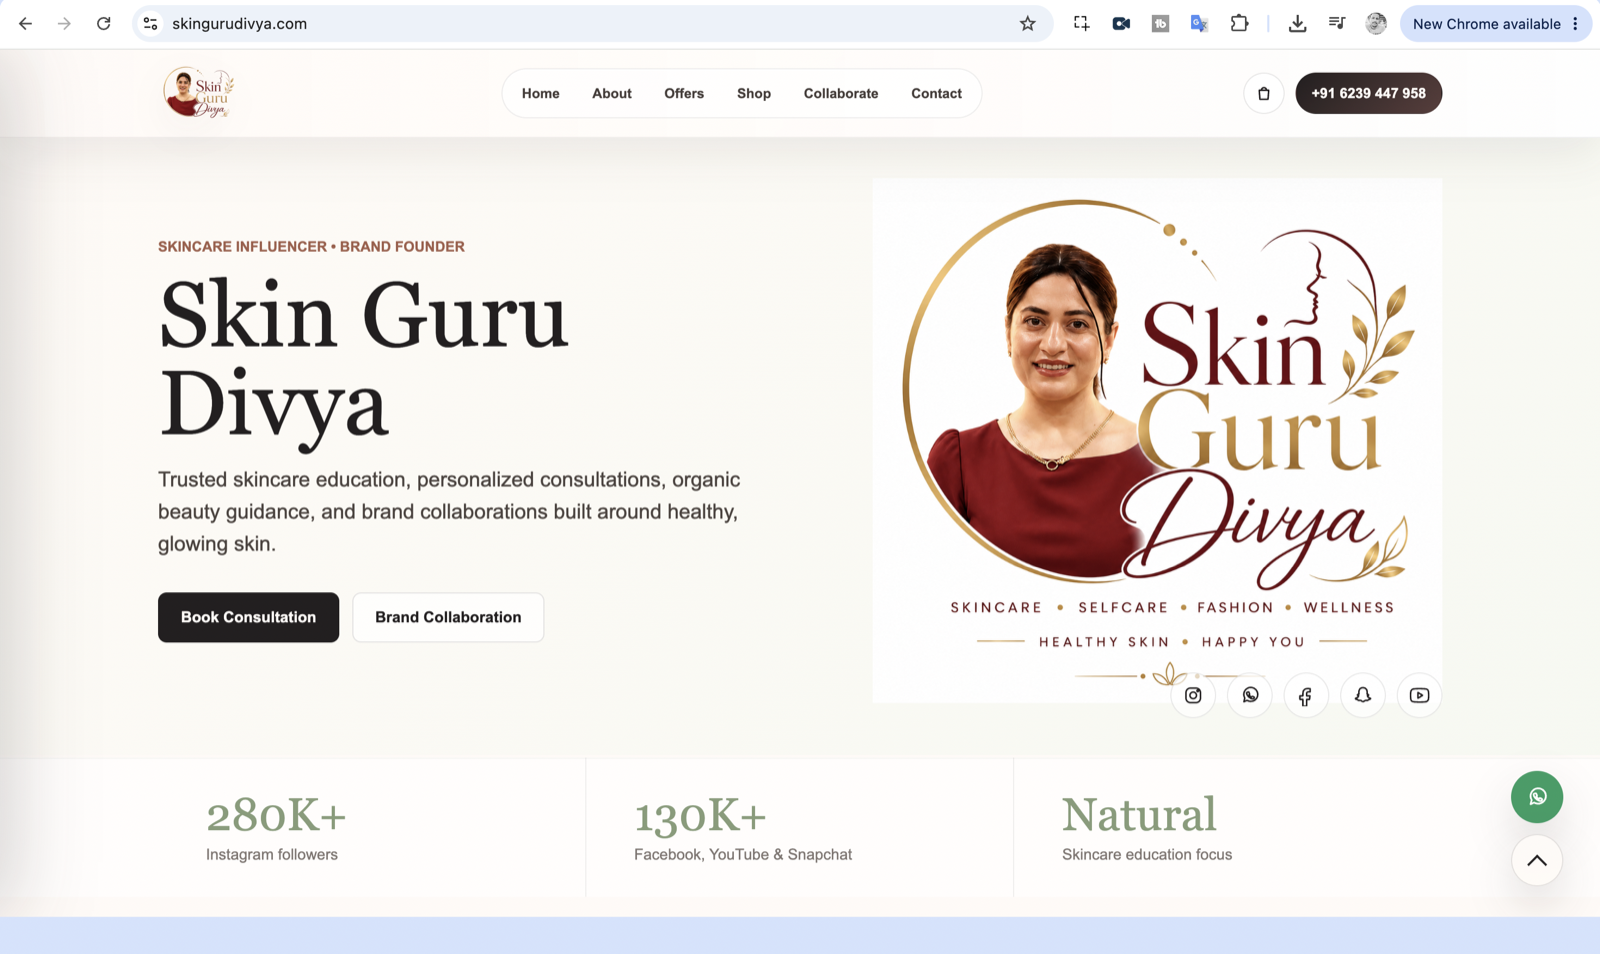The image size is (1600, 954).
Task: Click the Skin Guru Divya header logo
Action: point(199,93)
